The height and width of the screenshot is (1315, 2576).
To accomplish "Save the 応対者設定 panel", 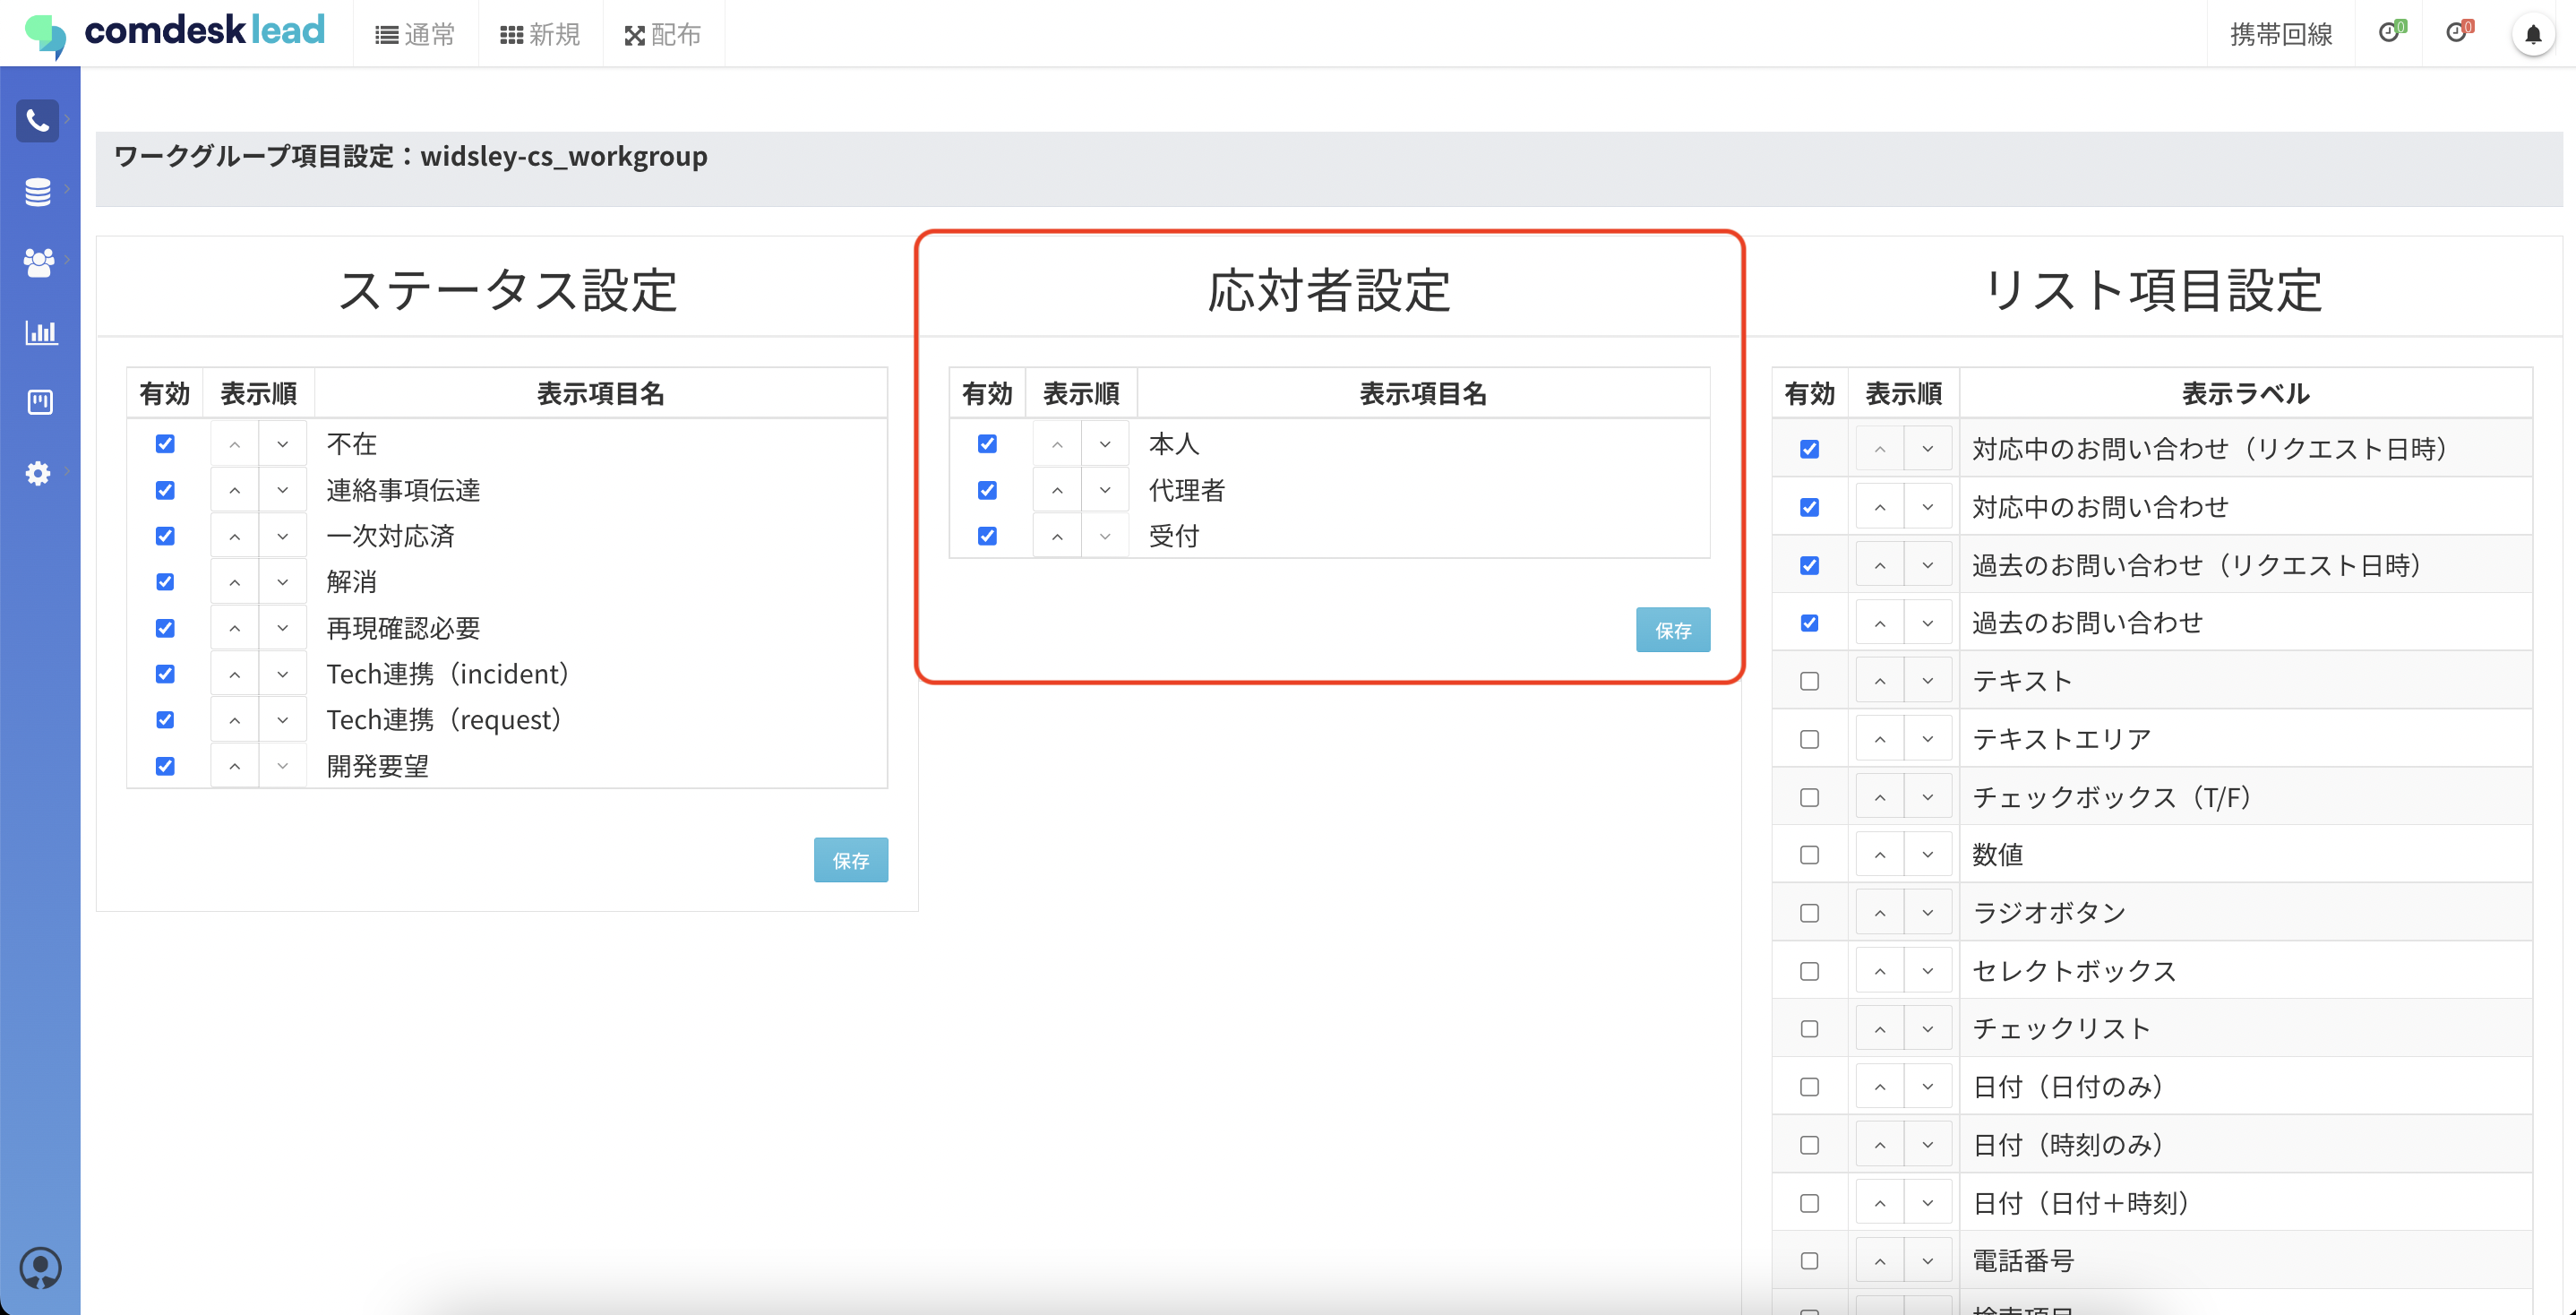I will [x=1672, y=630].
